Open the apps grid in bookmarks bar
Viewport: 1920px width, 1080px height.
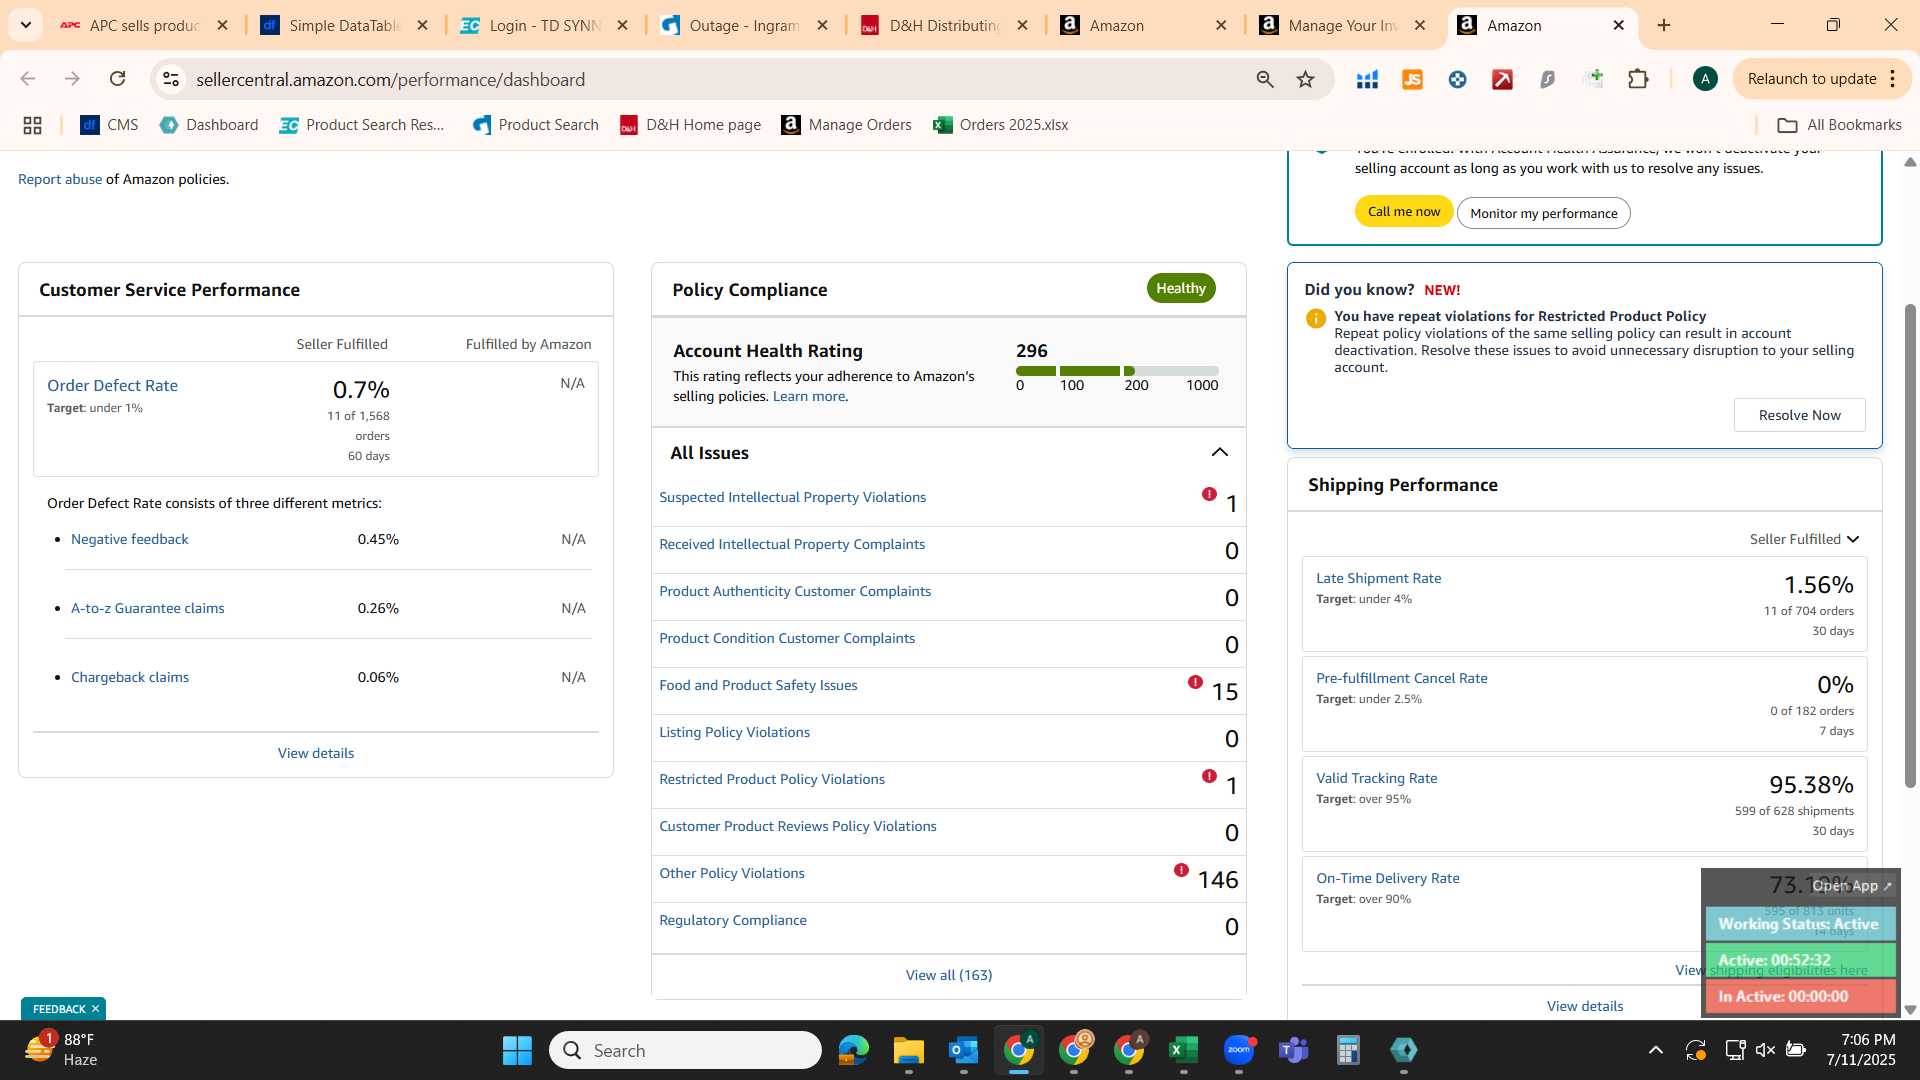point(32,125)
